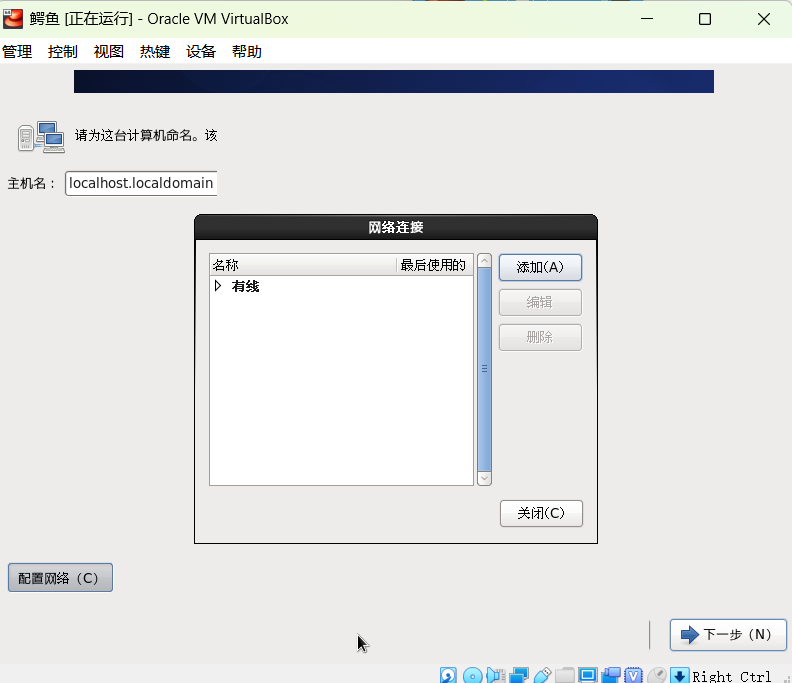
Task: Click the scroll-down arrow in connection list
Action: pyautogui.click(x=485, y=478)
